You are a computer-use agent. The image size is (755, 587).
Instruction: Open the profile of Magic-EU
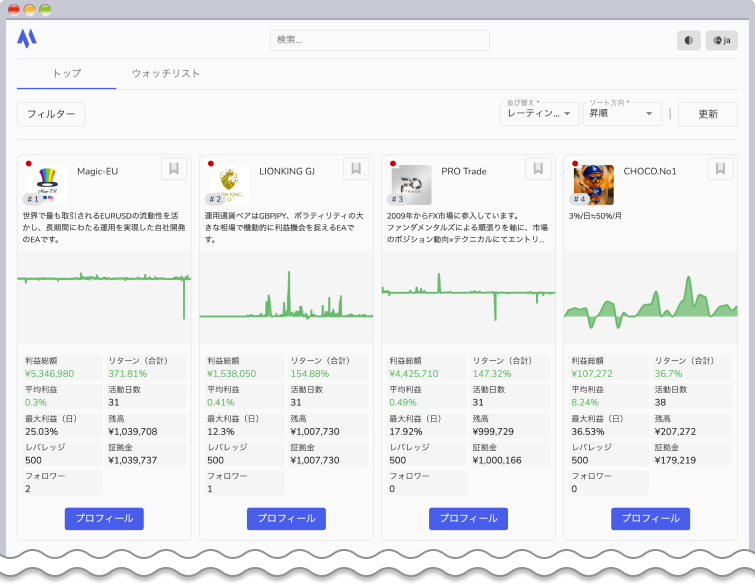pyautogui.click(x=104, y=518)
